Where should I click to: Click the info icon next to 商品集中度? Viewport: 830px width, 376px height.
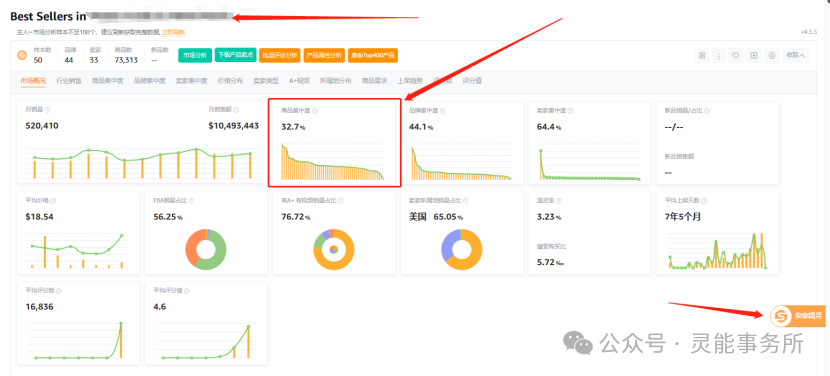point(315,111)
